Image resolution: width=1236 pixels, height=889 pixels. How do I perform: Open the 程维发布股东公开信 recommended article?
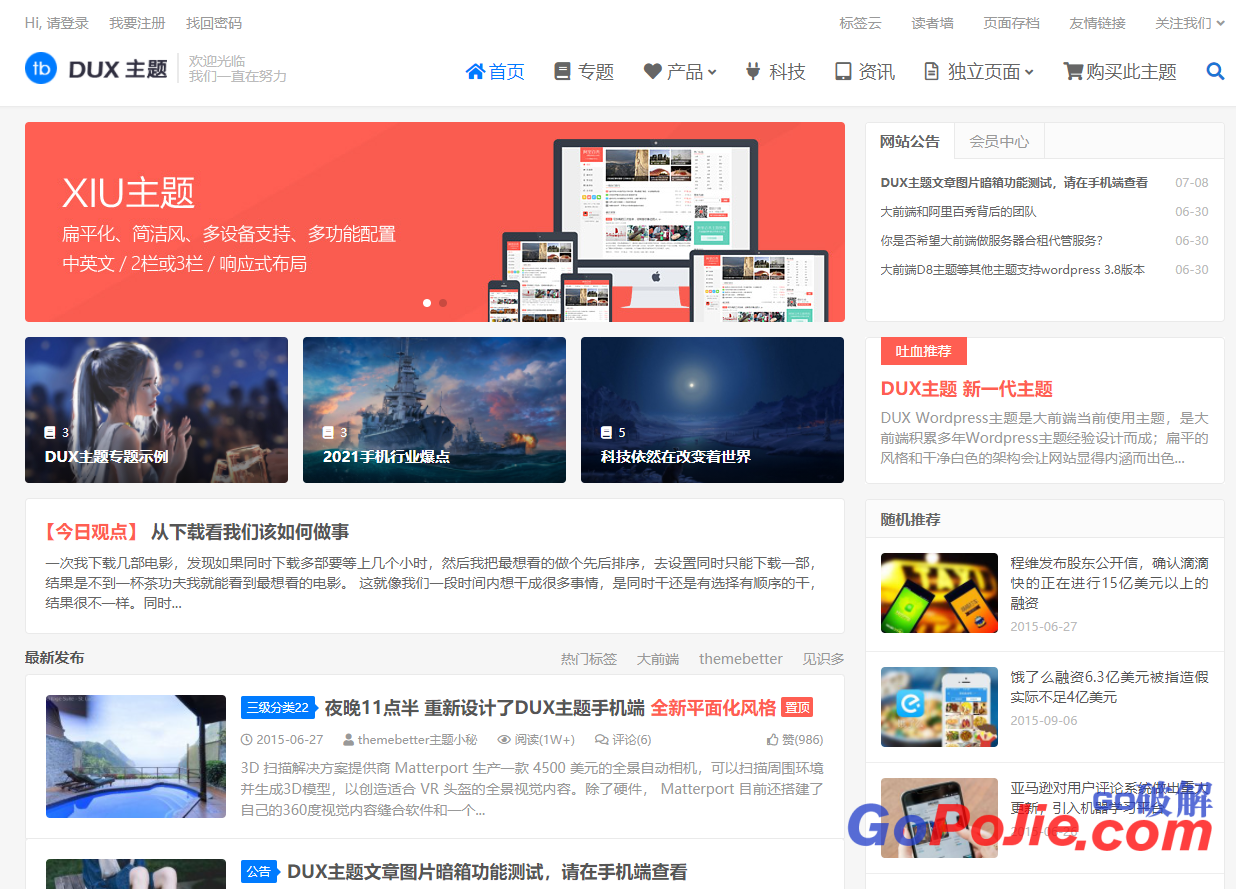tap(1109, 583)
